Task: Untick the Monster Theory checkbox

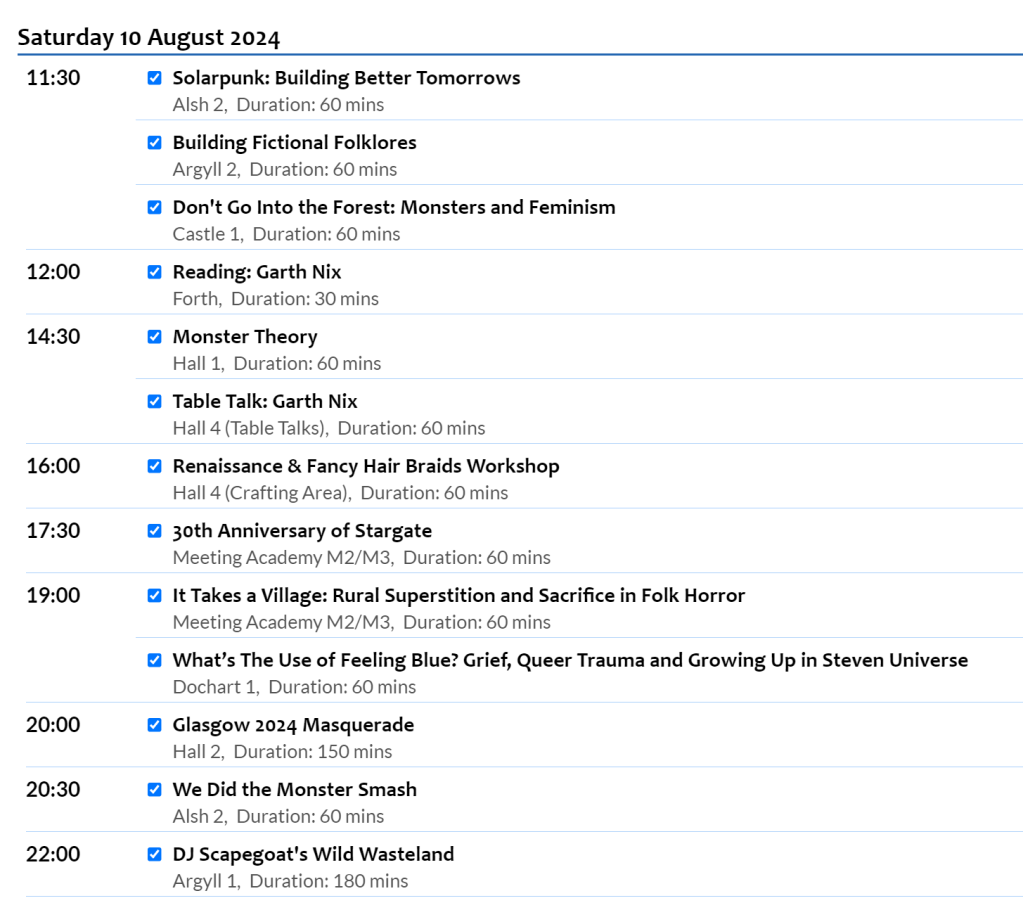Action: tap(154, 337)
